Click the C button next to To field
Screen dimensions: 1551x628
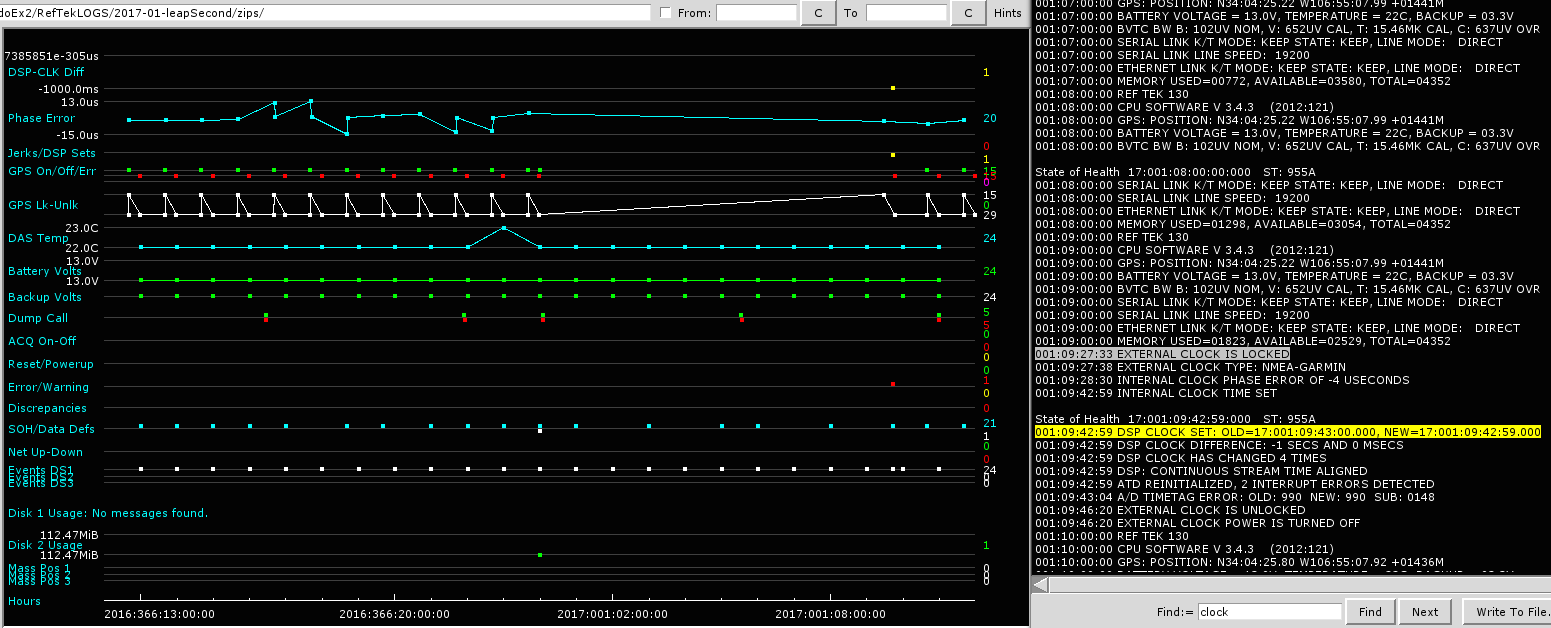(x=968, y=13)
